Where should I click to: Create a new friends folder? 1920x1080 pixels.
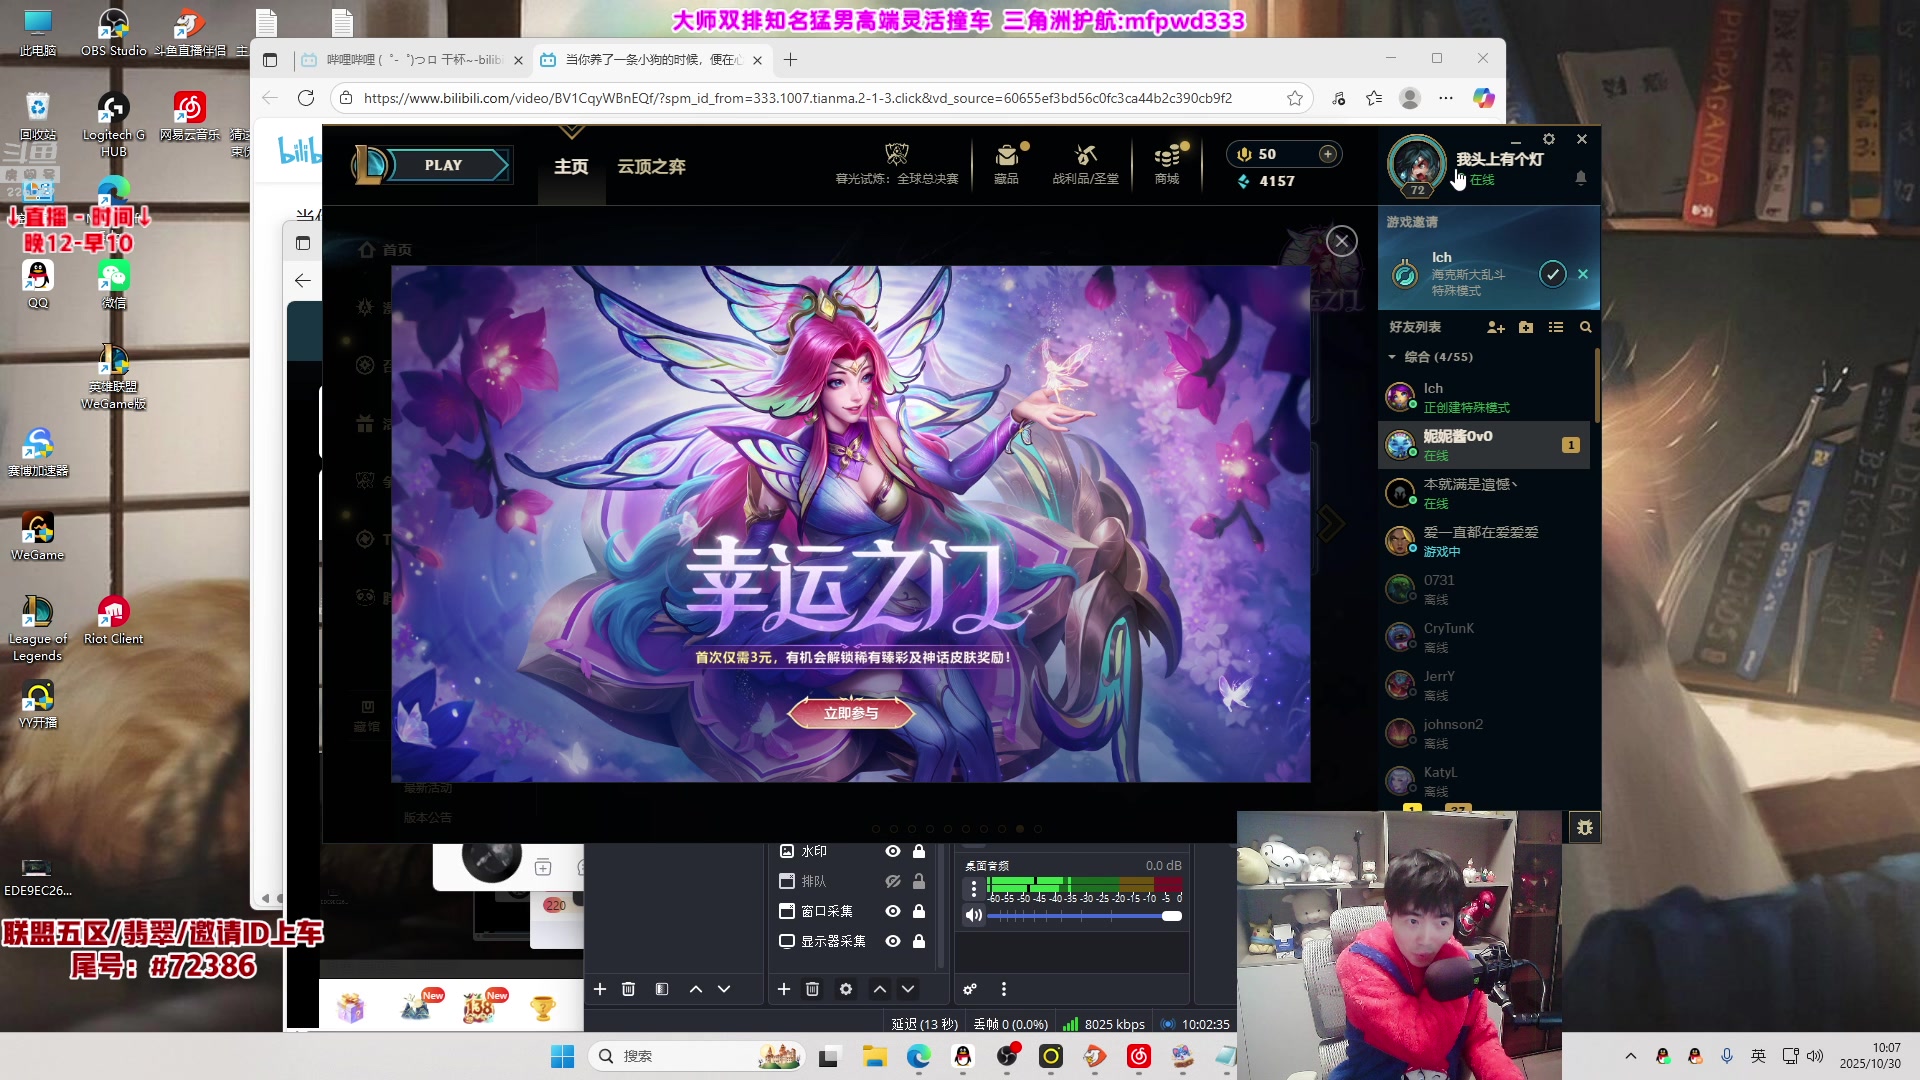pos(1526,327)
